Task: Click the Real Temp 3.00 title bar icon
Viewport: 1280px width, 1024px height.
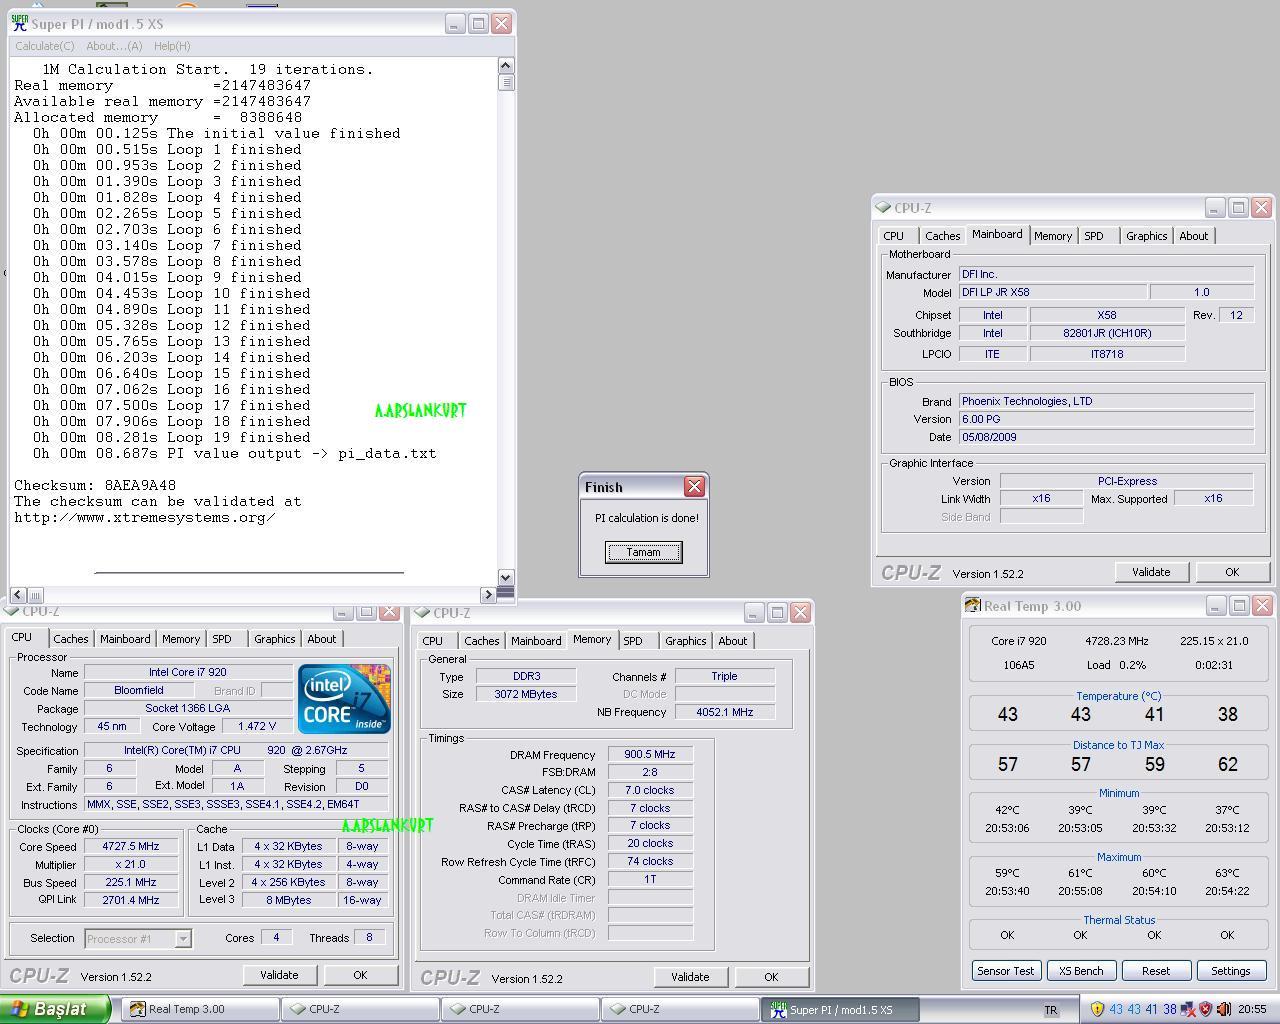Action: tap(972, 606)
